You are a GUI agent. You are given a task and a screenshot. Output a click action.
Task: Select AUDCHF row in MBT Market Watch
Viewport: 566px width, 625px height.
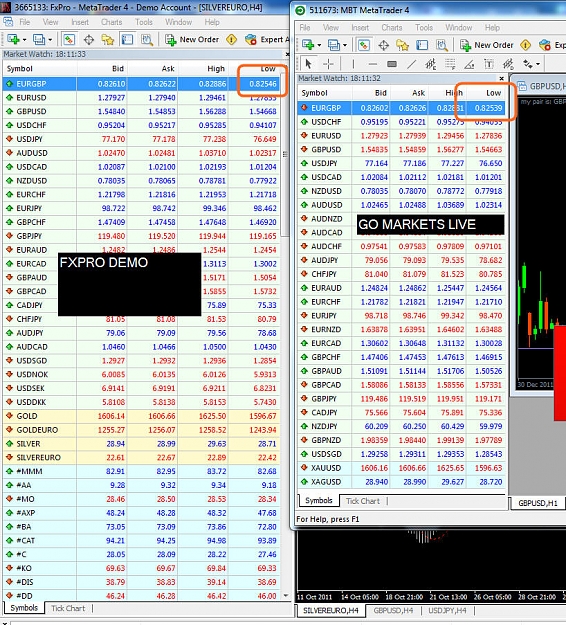401,246
